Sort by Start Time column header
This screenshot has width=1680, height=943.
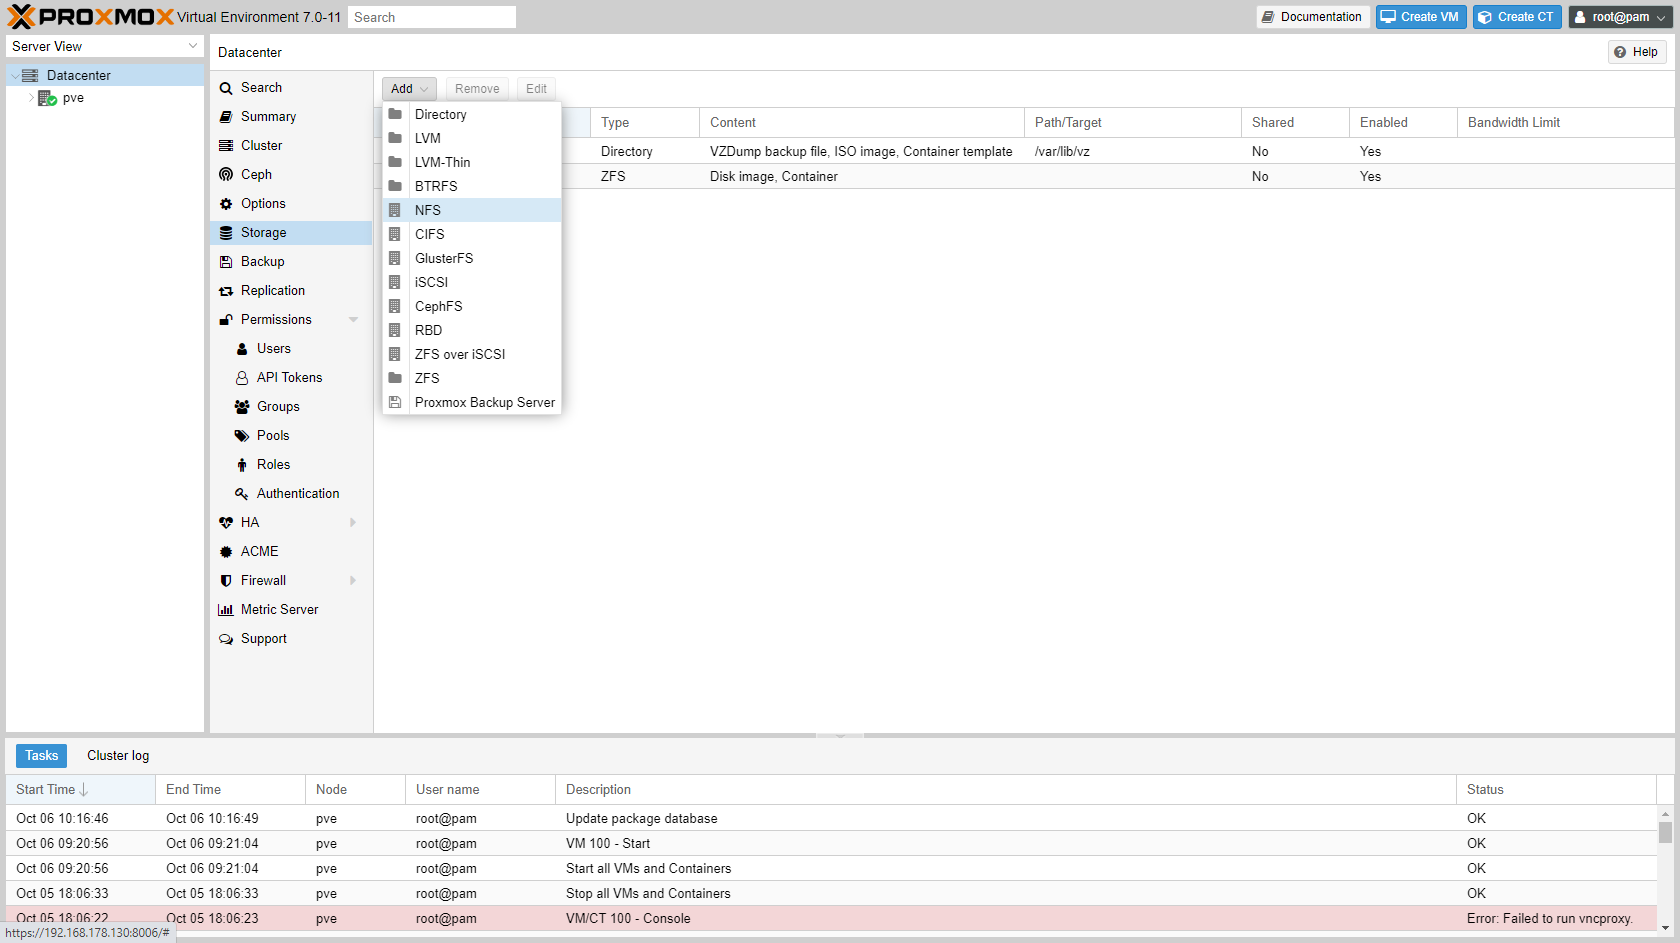click(x=80, y=790)
